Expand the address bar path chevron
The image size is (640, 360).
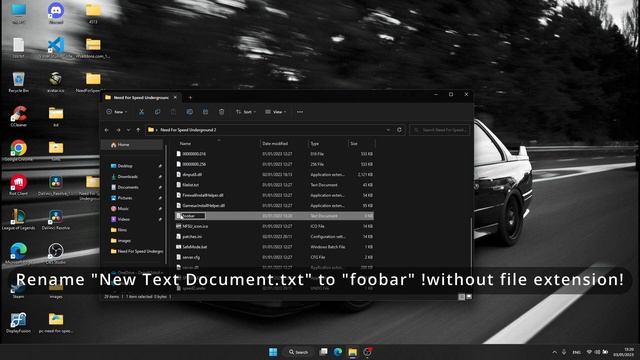157,130
